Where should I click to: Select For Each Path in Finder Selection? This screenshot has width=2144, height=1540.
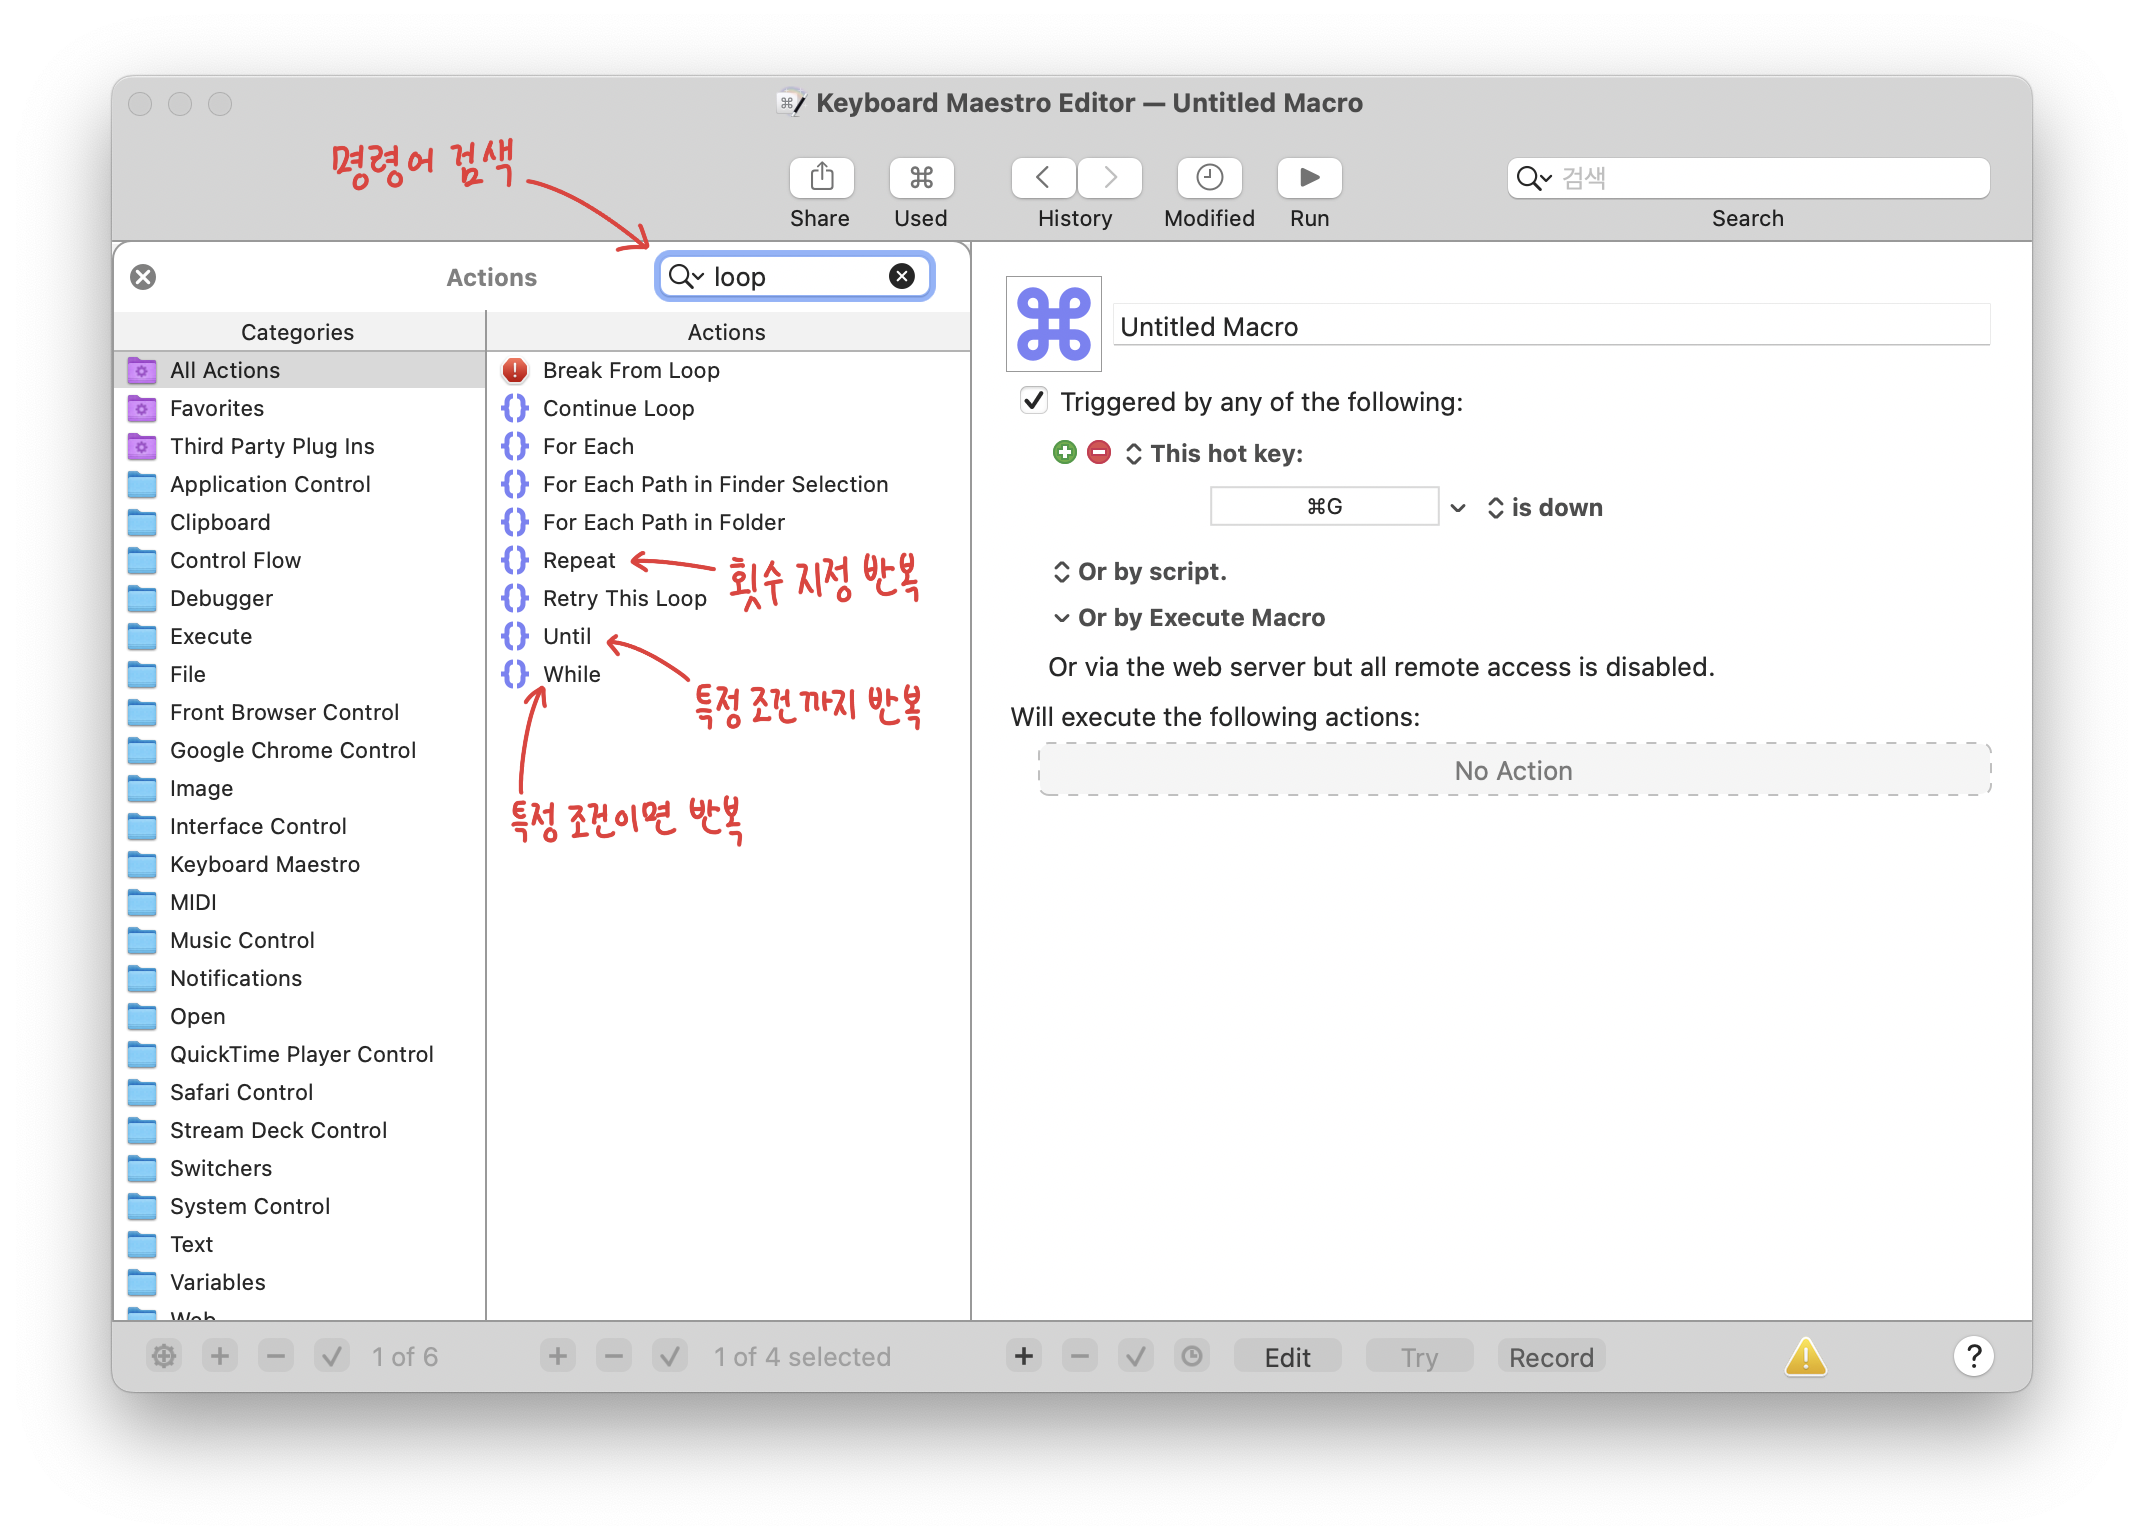point(728,484)
